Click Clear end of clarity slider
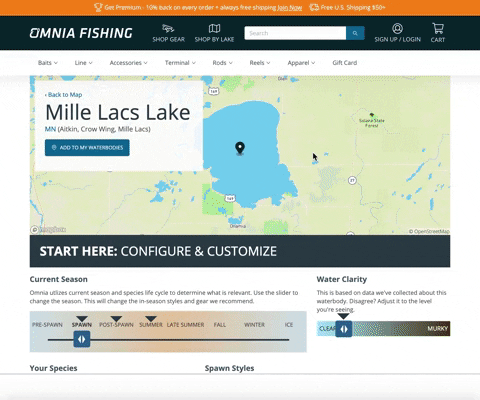The image size is (480, 400). point(327,329)
